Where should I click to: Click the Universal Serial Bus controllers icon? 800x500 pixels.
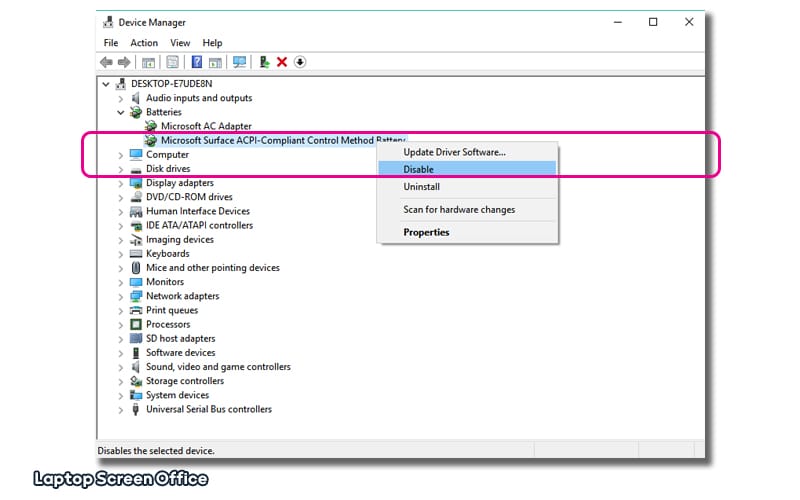point(136,409)
